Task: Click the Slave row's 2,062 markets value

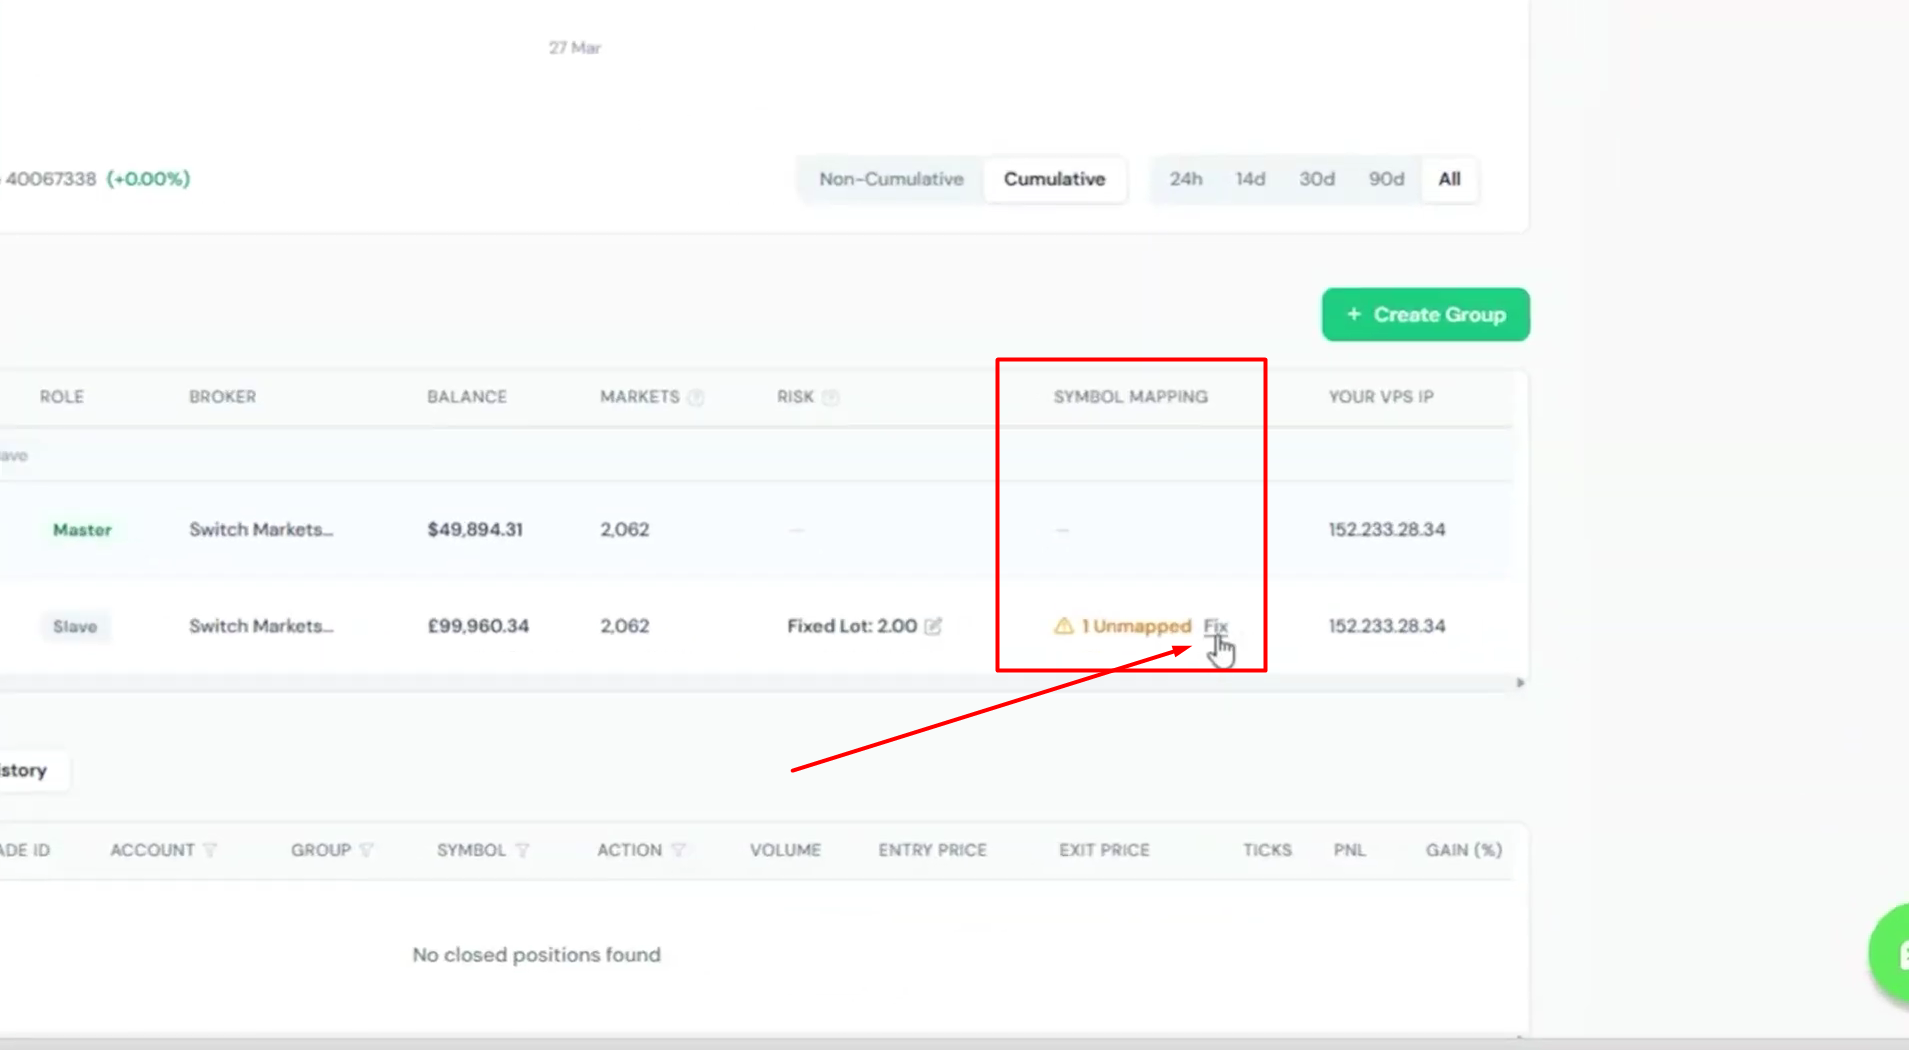Action: coord(625,626)
